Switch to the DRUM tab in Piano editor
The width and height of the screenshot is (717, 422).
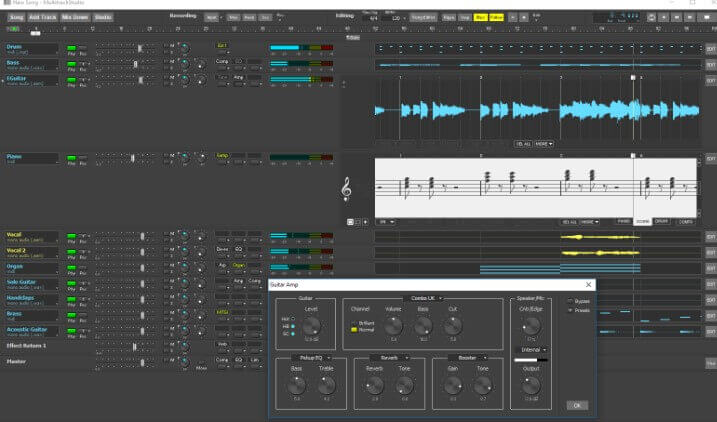(661, 221)
